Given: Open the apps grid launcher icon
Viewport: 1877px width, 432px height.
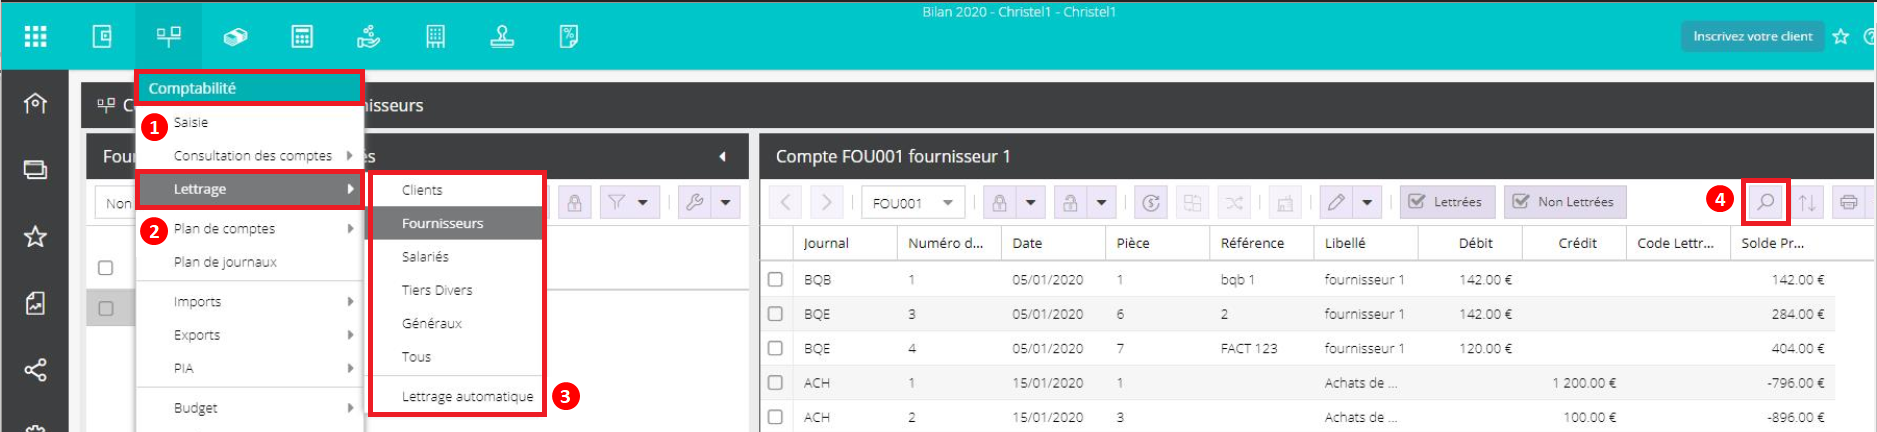Looking at the screenshot, I should 36,37.
